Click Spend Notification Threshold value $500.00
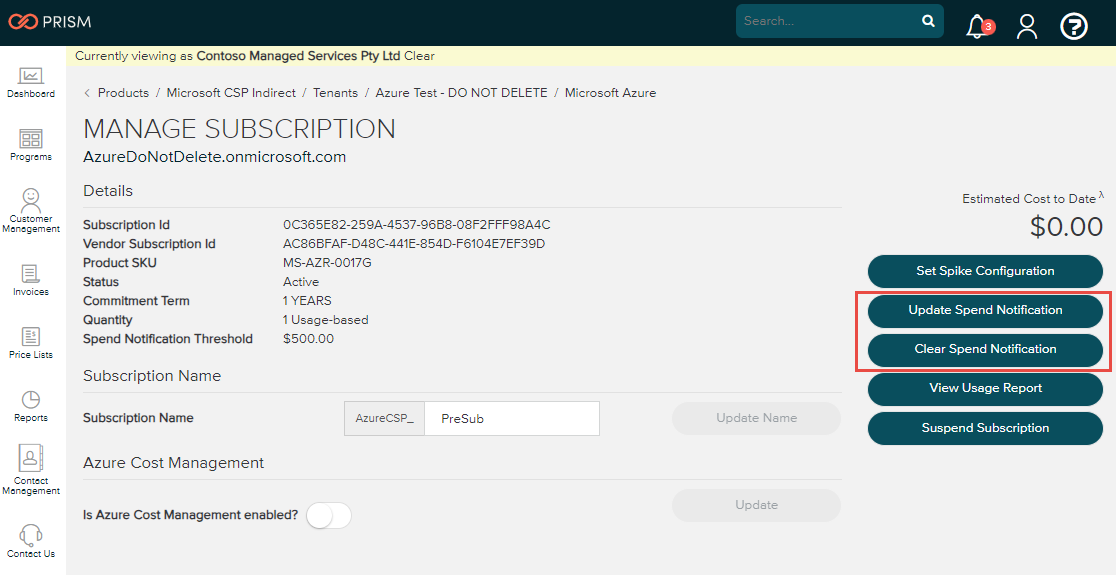 [x=308, y=339]
